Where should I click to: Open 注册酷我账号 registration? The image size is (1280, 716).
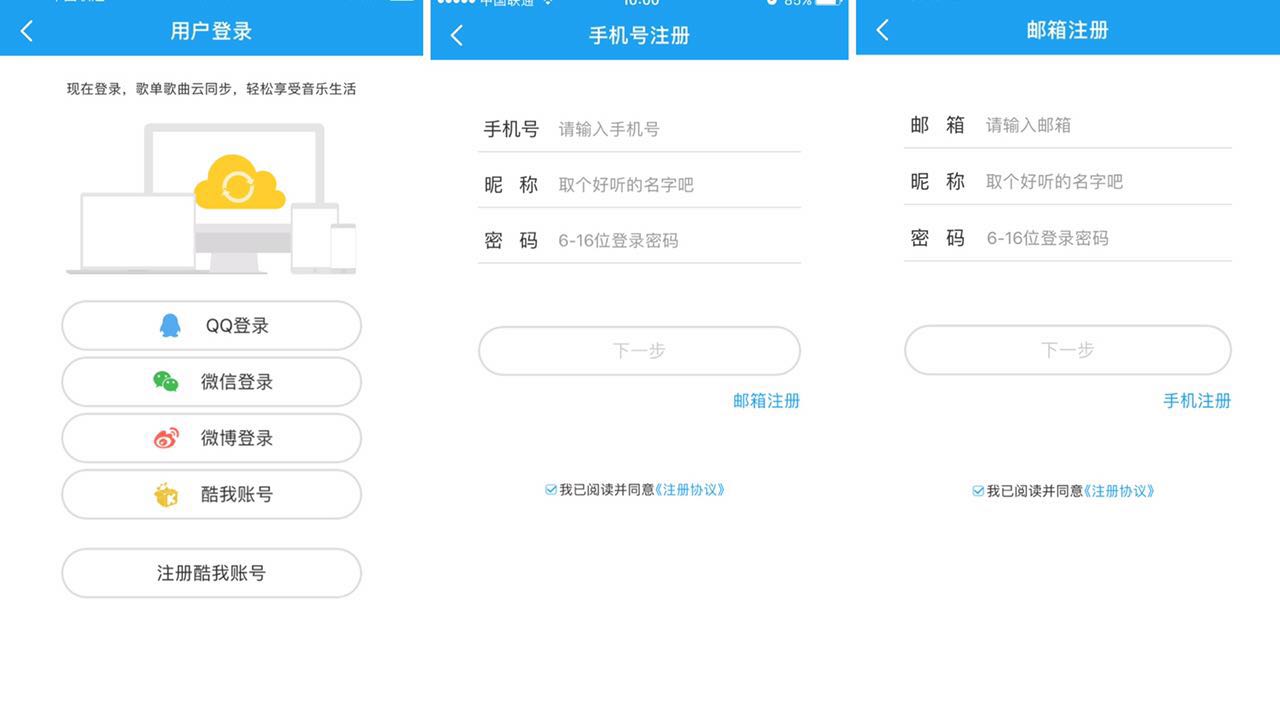click(x=211, y=573)
